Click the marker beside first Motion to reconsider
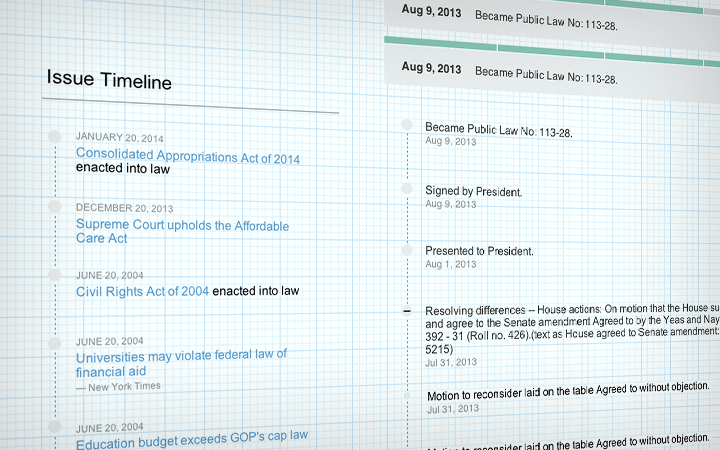 [406, 396]
